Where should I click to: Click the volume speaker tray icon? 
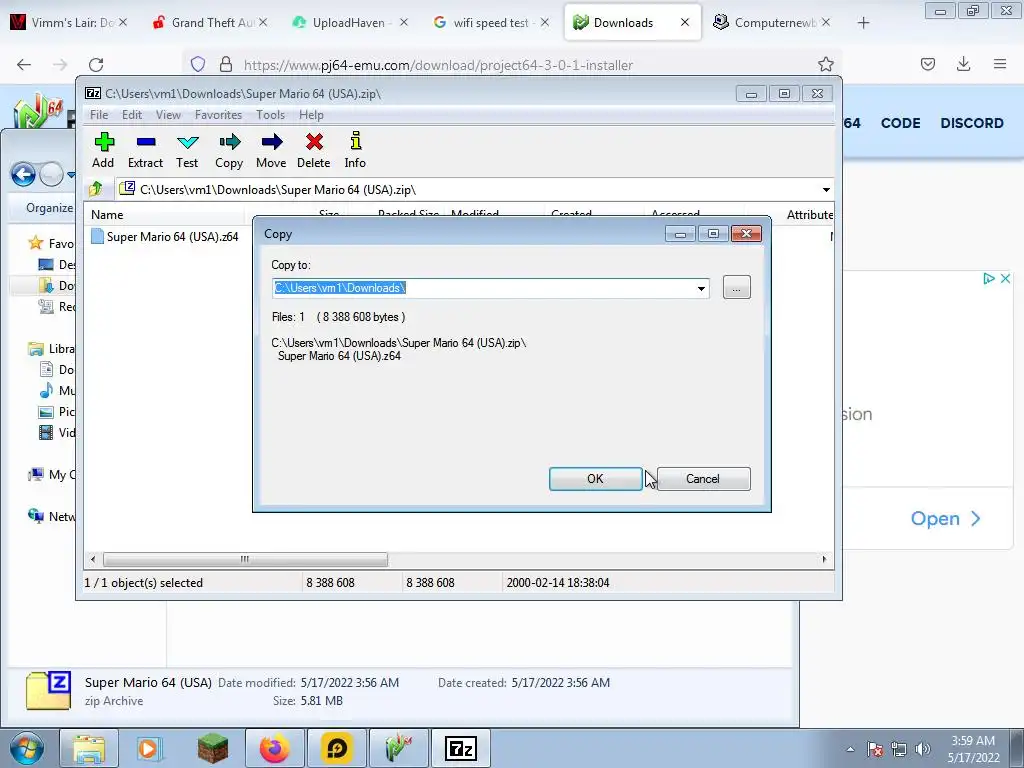[923, 749]
